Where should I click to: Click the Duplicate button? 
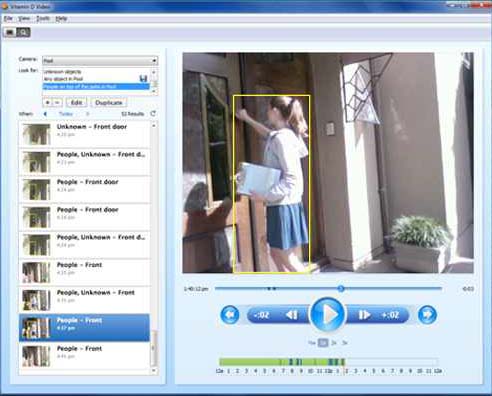[109, 103]
